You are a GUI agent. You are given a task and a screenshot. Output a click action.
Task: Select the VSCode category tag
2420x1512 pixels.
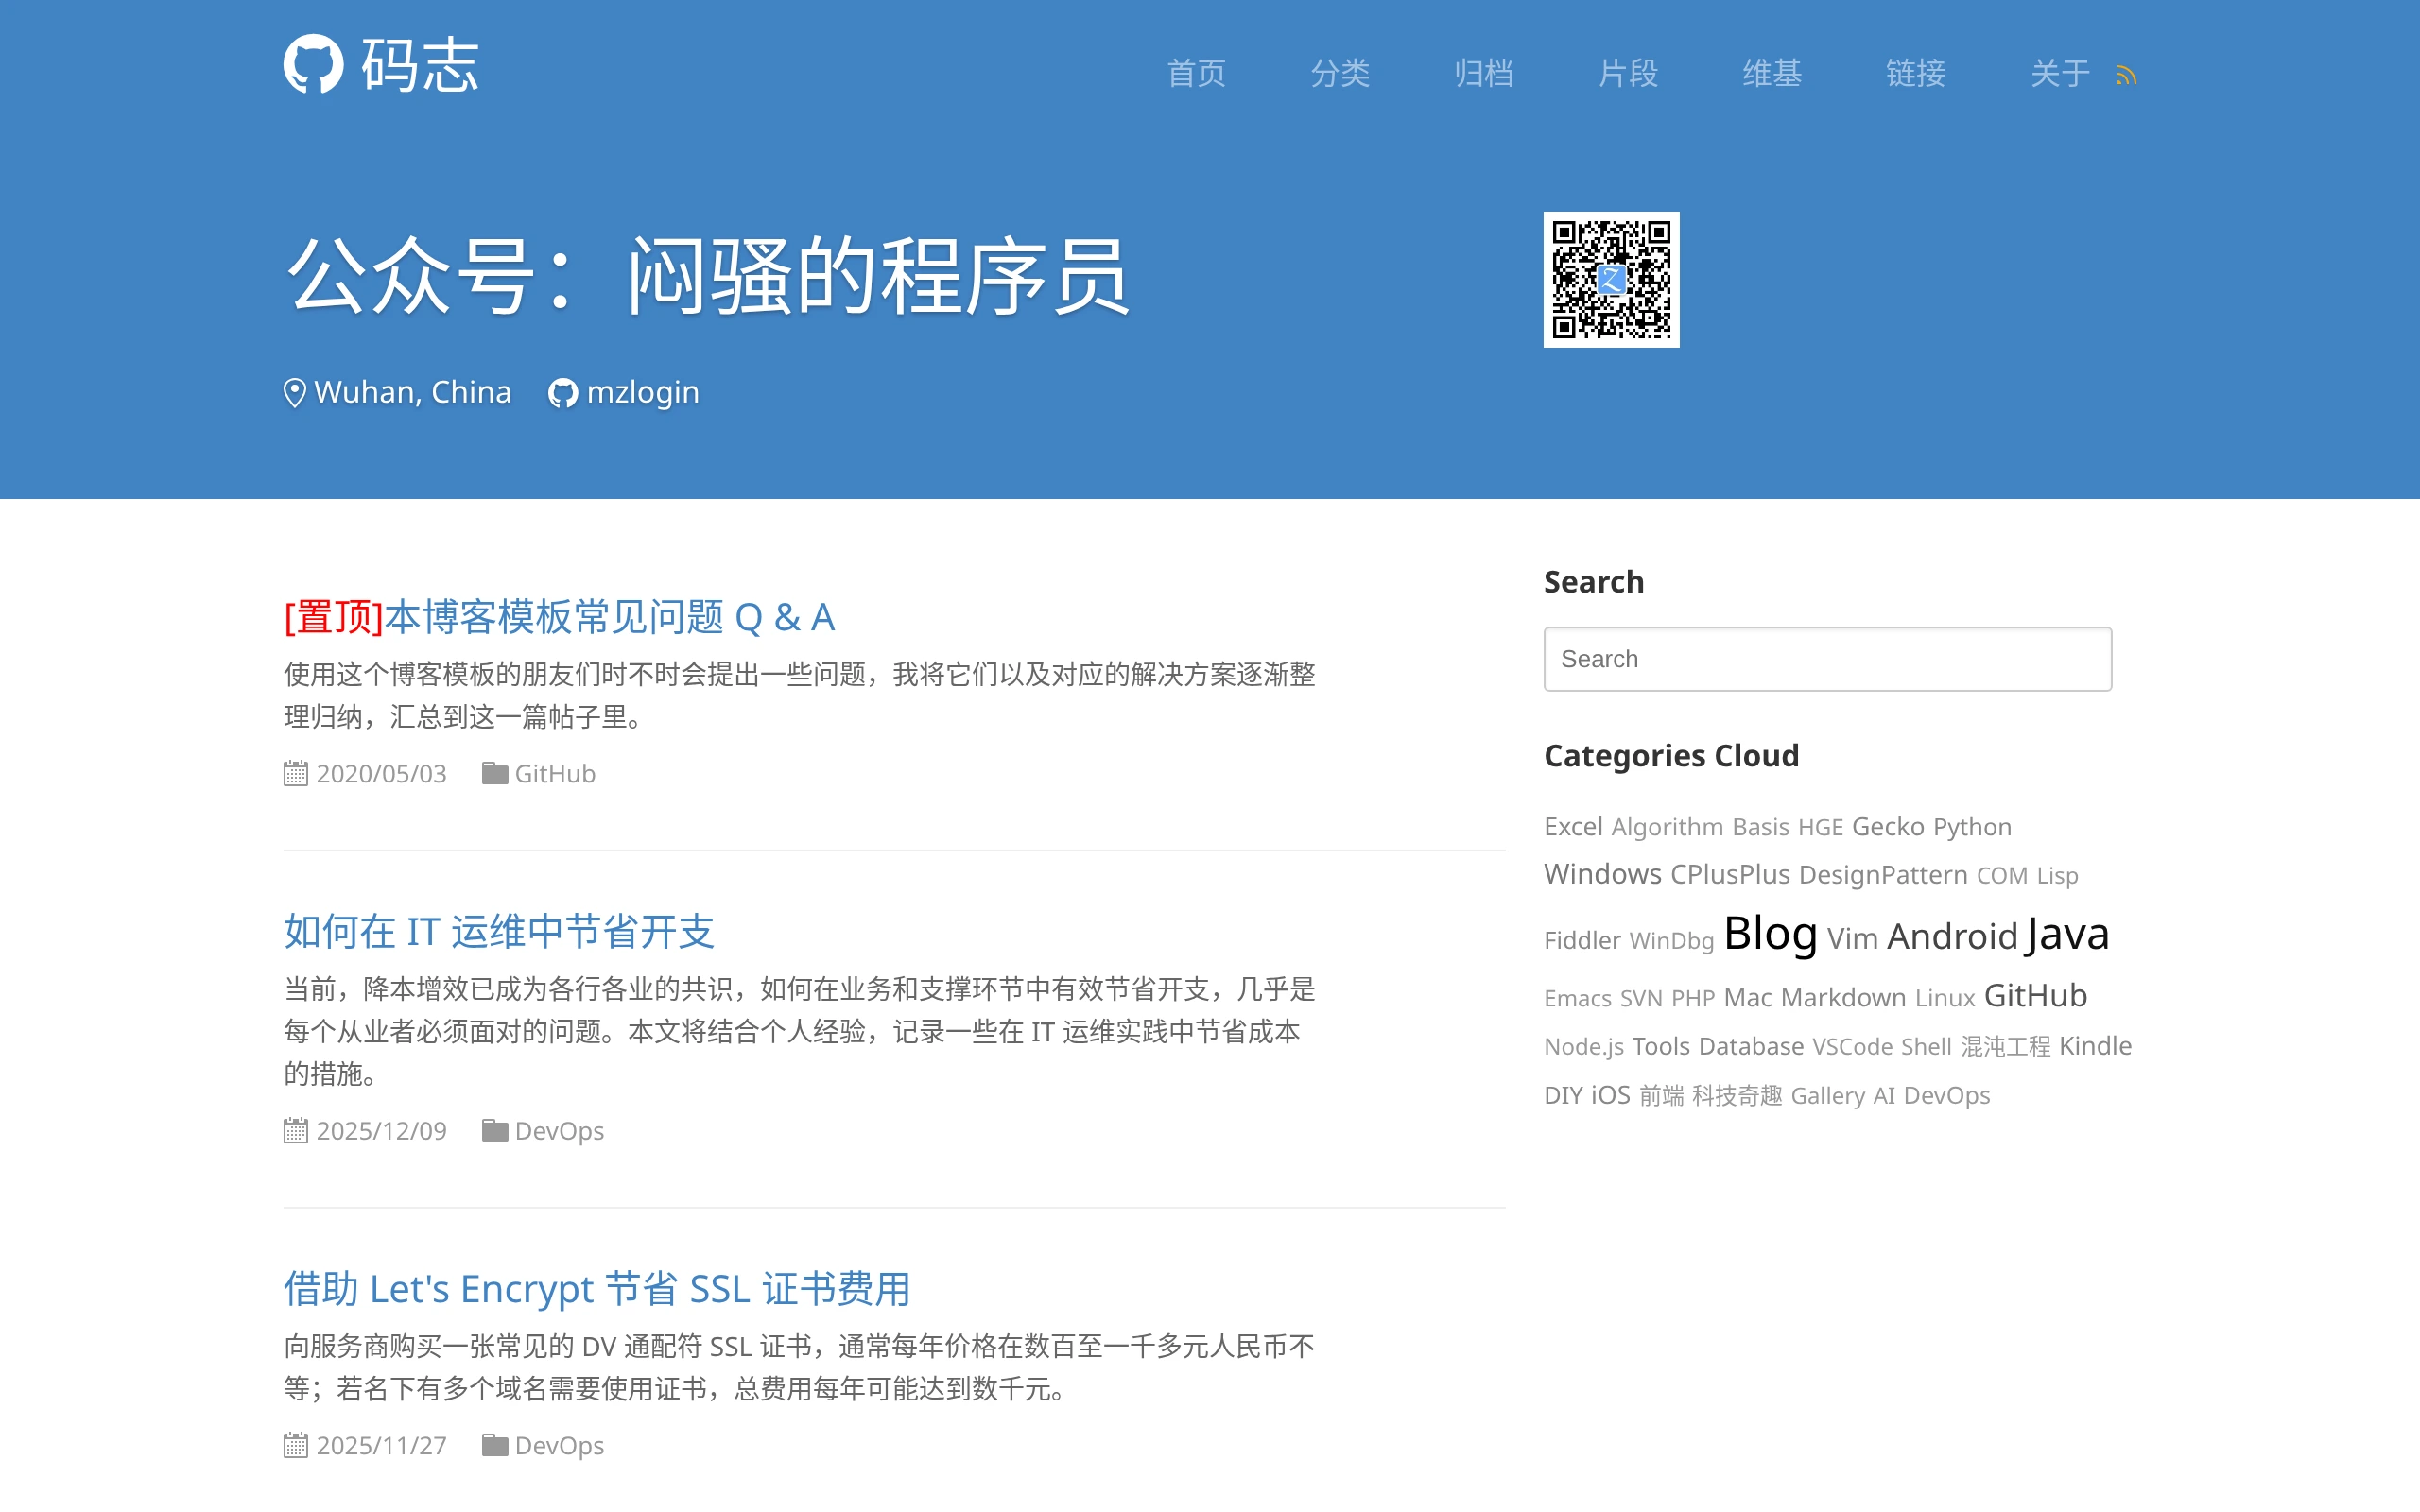point(1852,1047)
